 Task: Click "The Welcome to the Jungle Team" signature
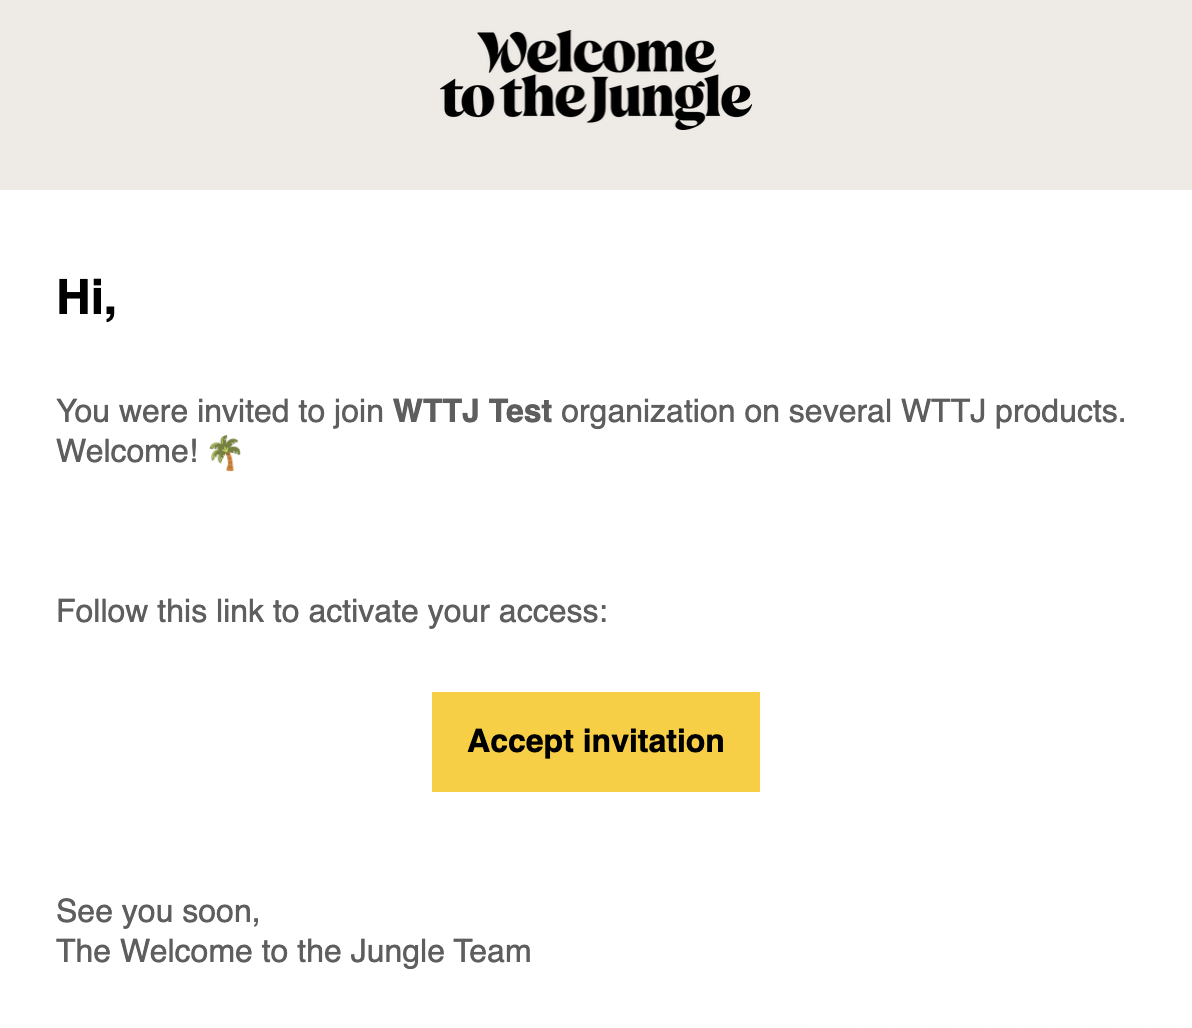pos(293,951)
